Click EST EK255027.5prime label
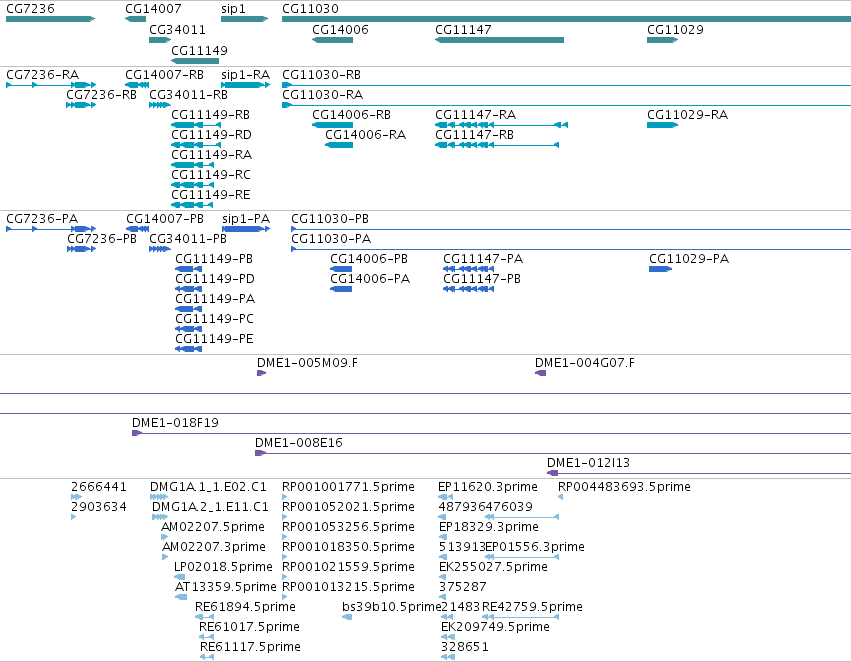The height and width of the screenshot is (662, 851). coord(493,566)
